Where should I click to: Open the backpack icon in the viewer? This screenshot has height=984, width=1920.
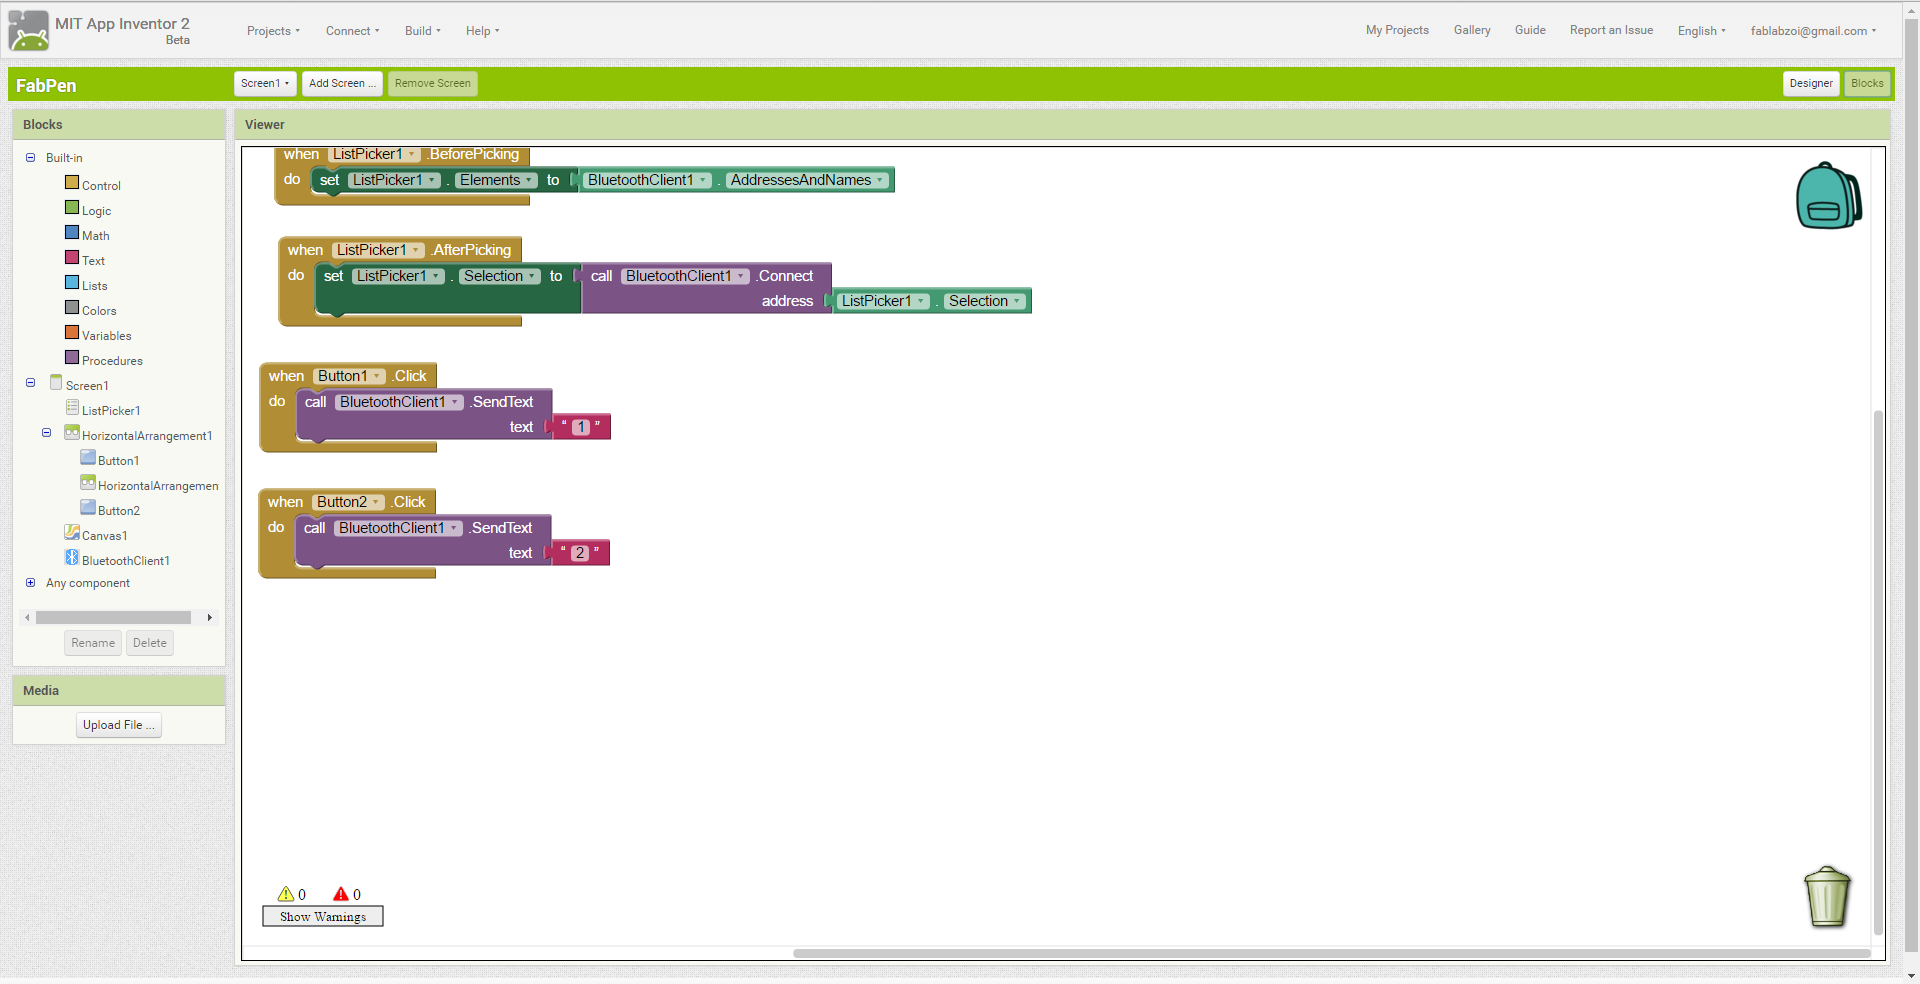(x=1828, y=196)
